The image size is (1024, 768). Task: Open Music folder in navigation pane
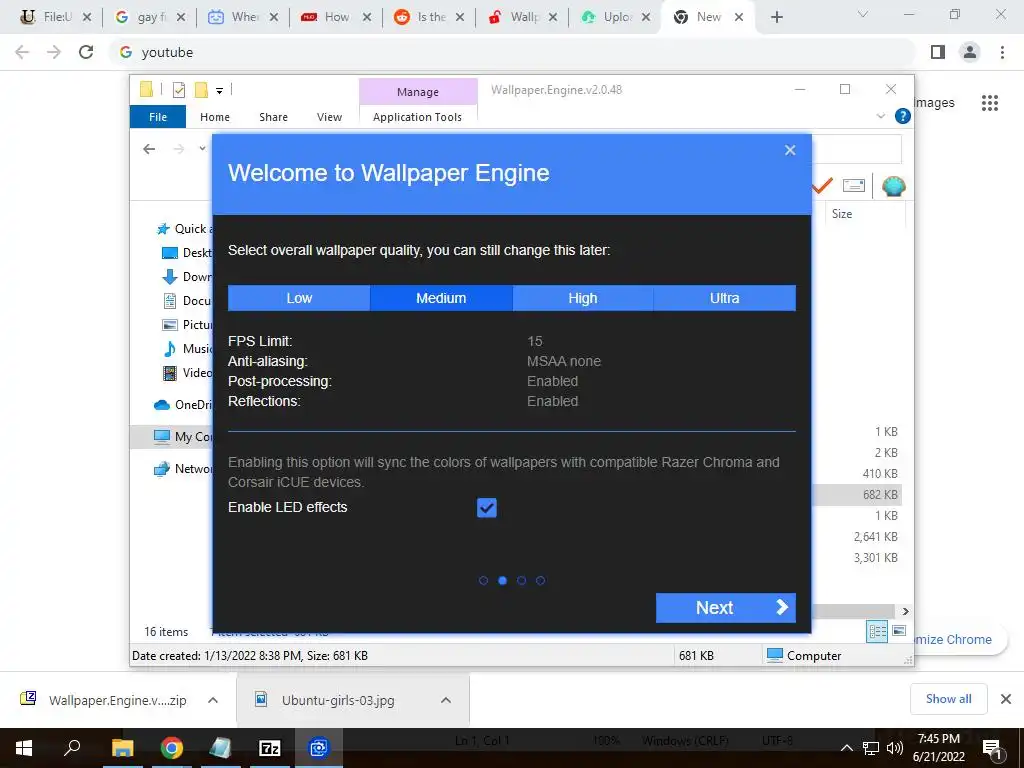click(x=187, y=349)
